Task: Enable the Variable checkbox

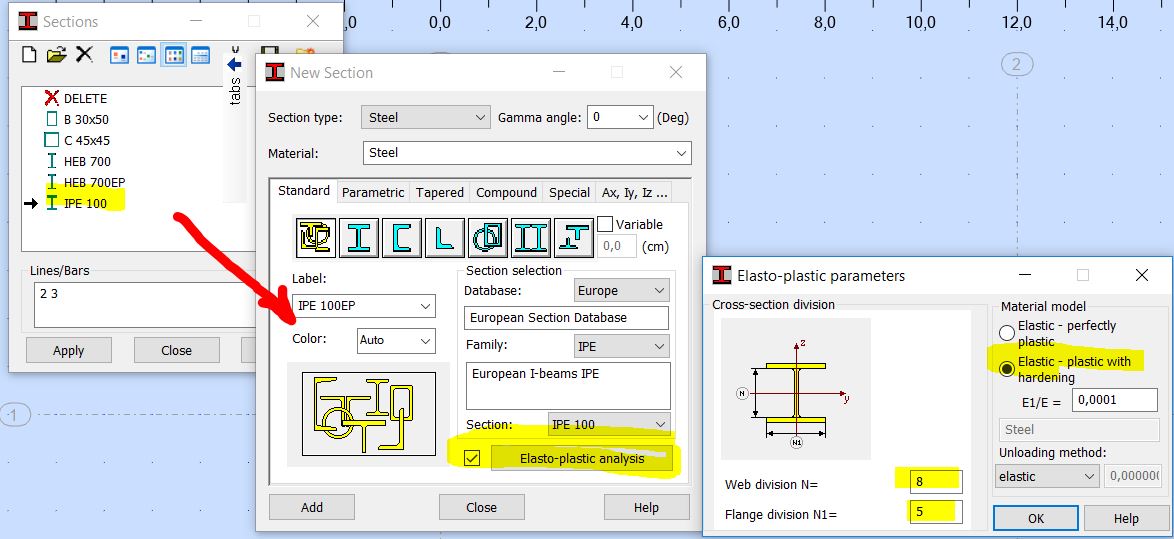Action: tap(605, 224)
